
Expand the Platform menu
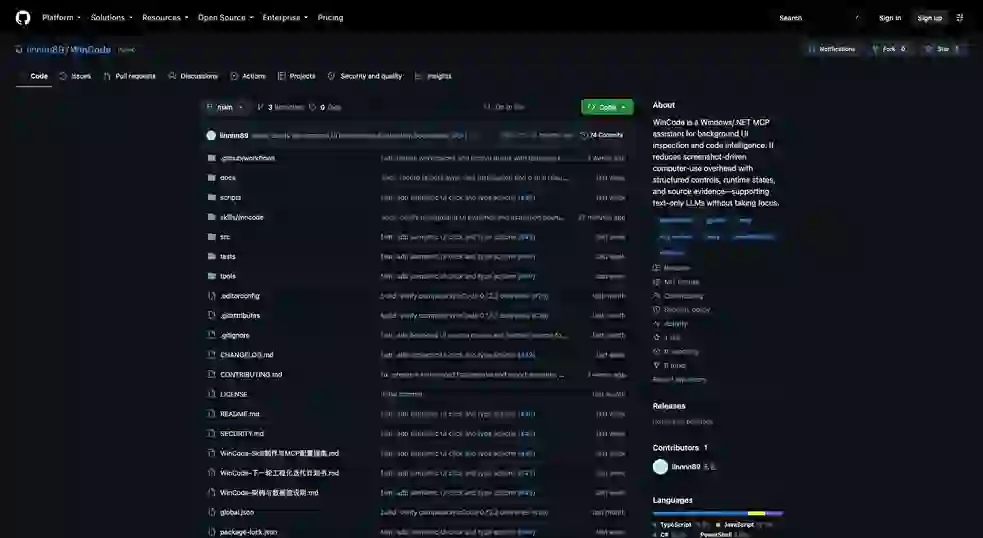[x=61, y=18]
